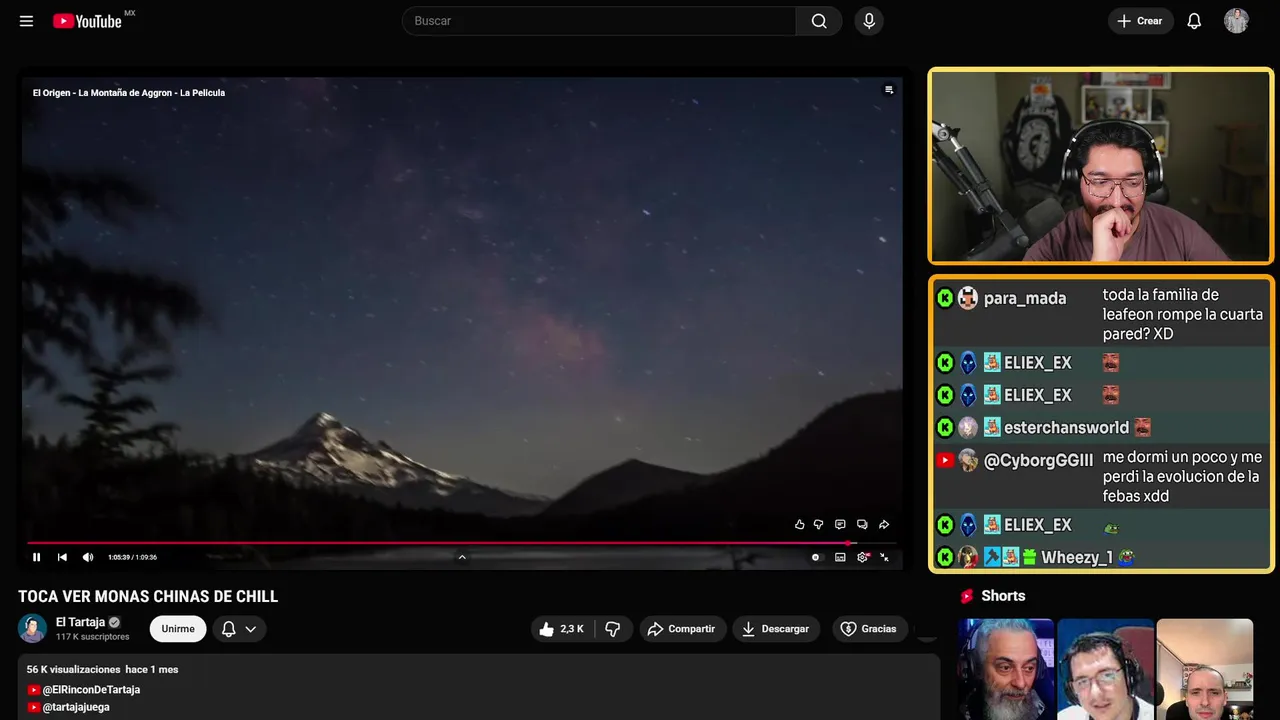Viewport: 1280px width, 720px height.
Task: Expand the video description box
Action: point(479,687)
